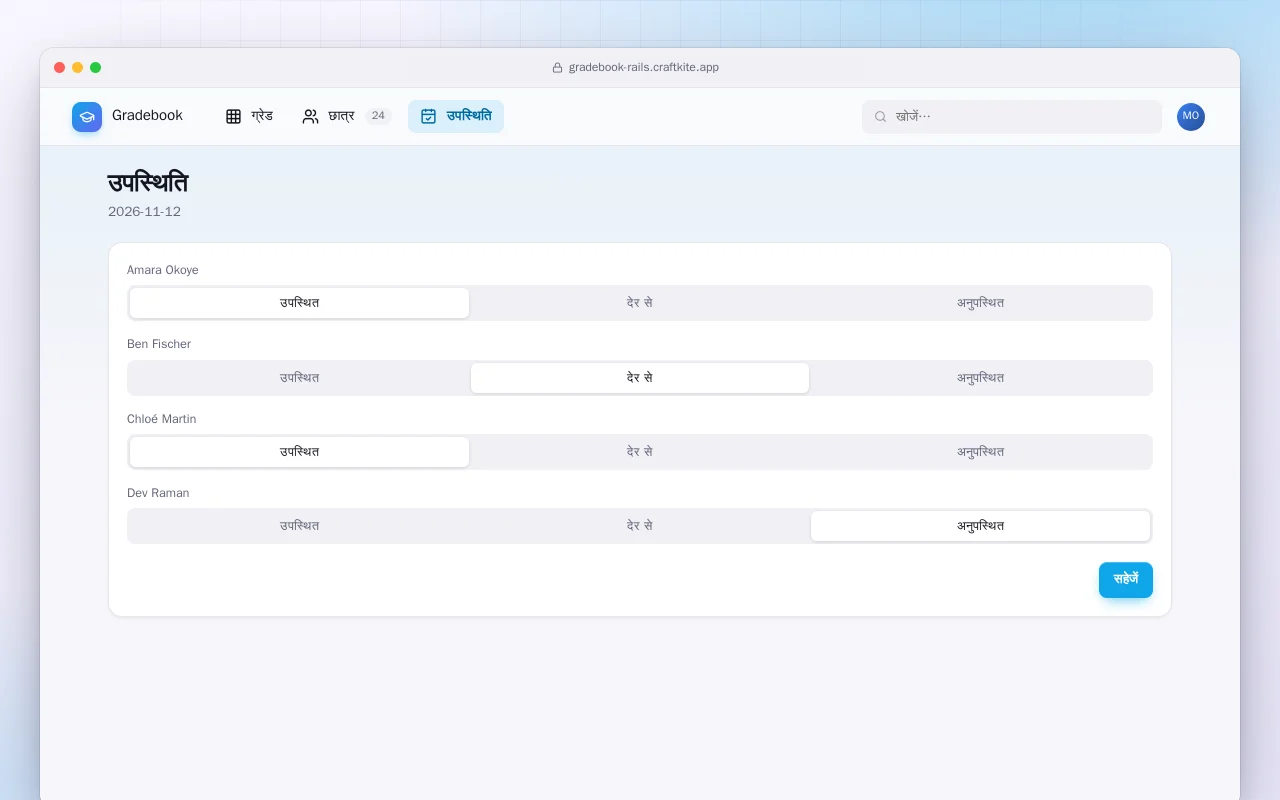Image resolution: width=1280 pixels, height=800 pixels.
Task: Click the उपस्थिति page heading
Action: tap(148, 183)
